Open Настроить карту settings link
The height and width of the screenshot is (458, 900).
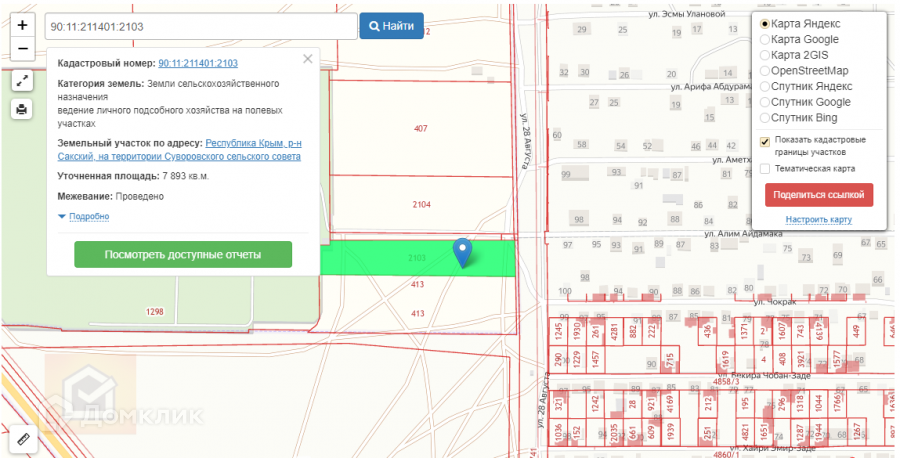click(818, 220)
